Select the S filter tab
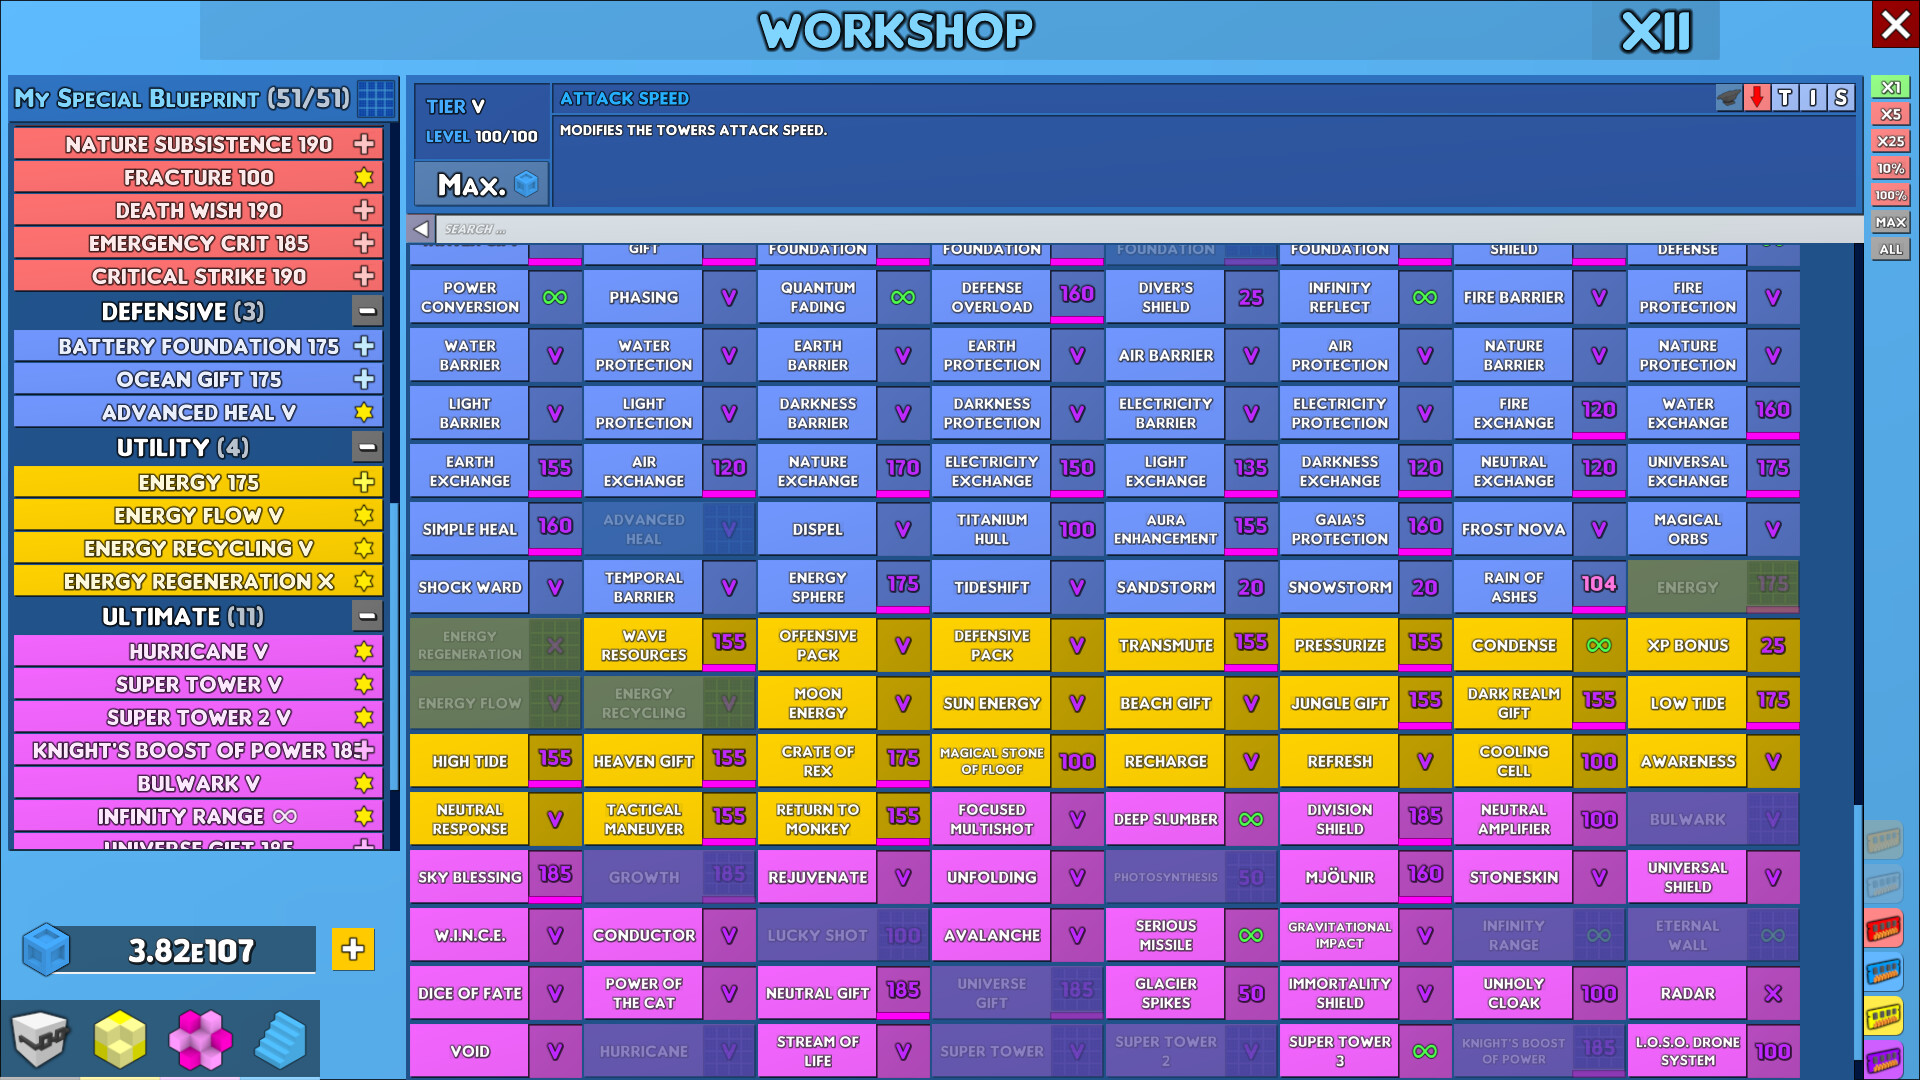Screen dimensions: 1920x1080 tap(1841, 98)
